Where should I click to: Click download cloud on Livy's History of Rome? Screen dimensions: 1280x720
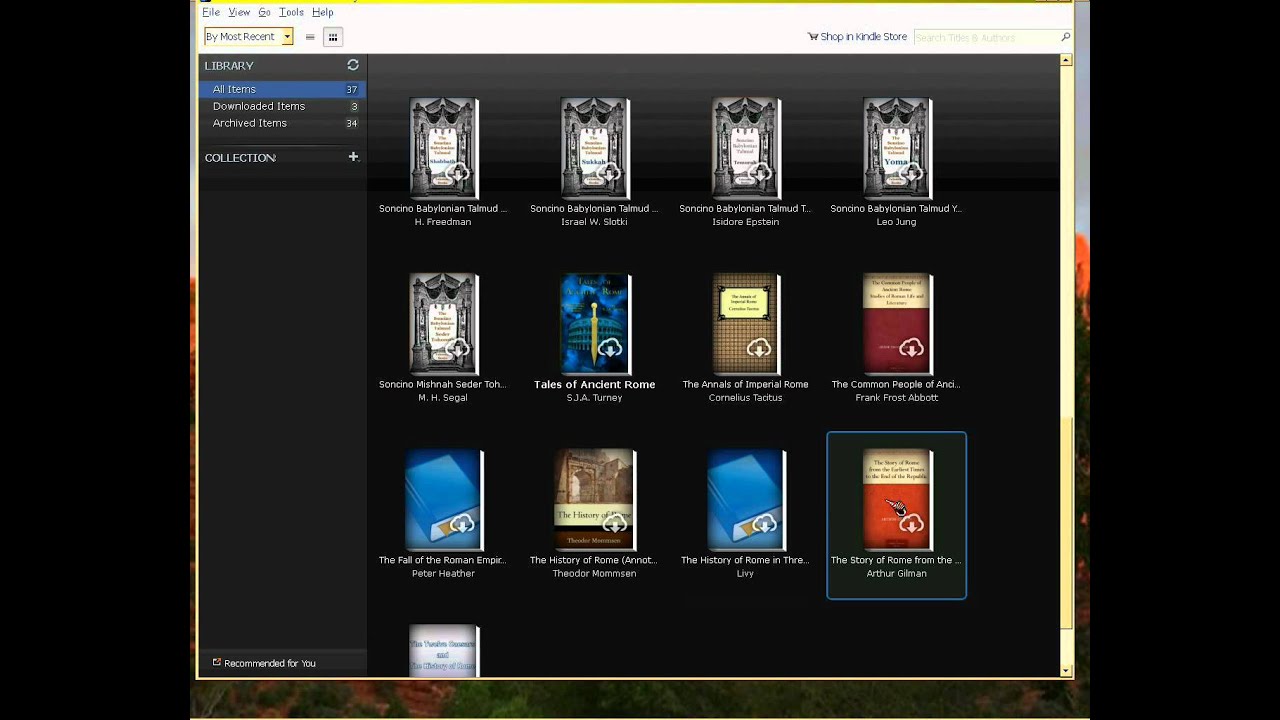[764, 524]
